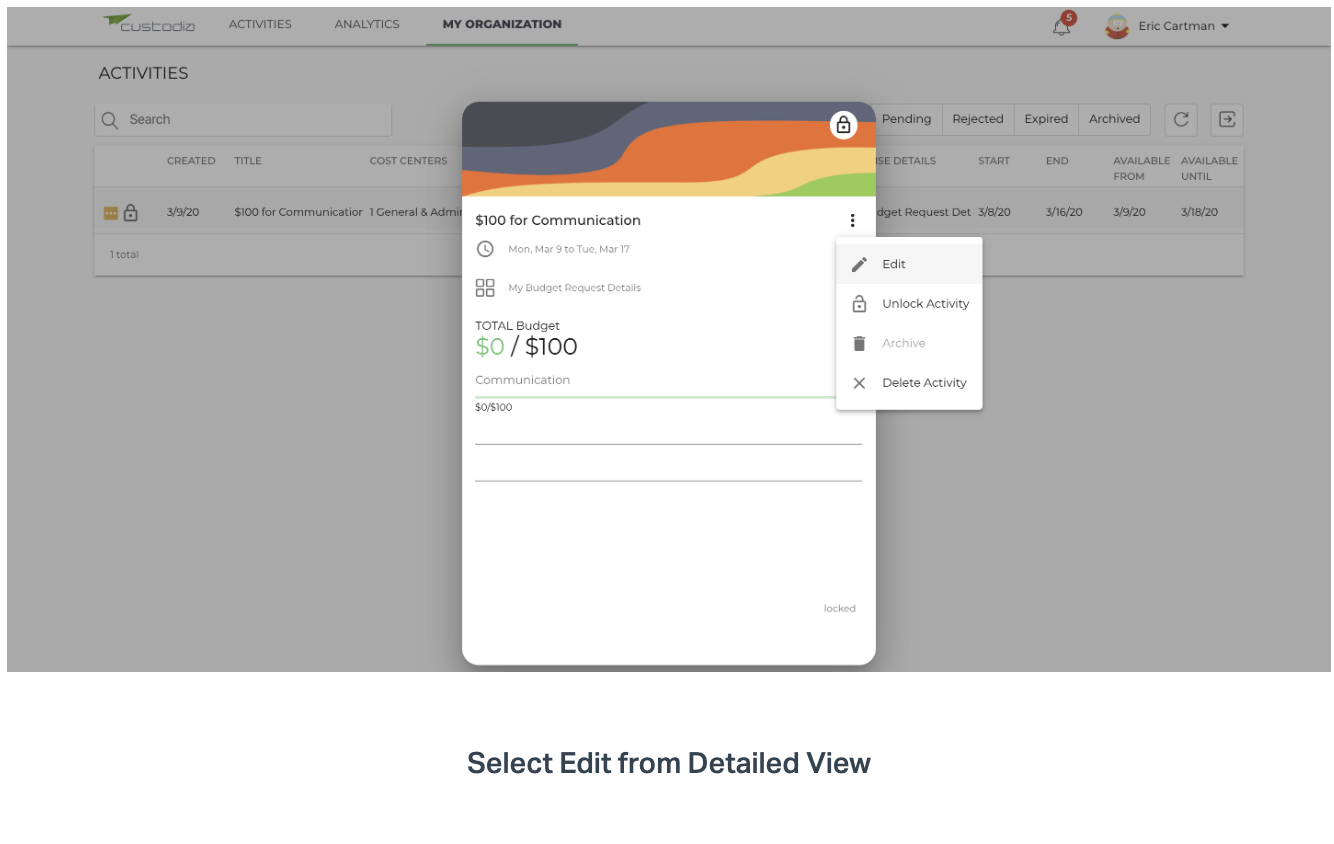This screenshot has height=844, width=1334.
Task: Click the Custodia logo
Action: 149,24
